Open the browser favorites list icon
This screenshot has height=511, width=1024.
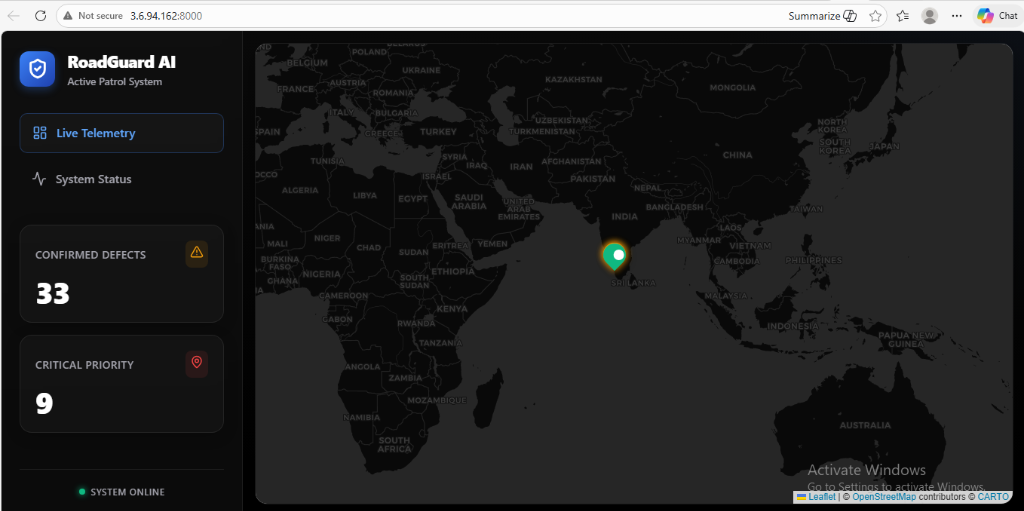tap(903, 16)
